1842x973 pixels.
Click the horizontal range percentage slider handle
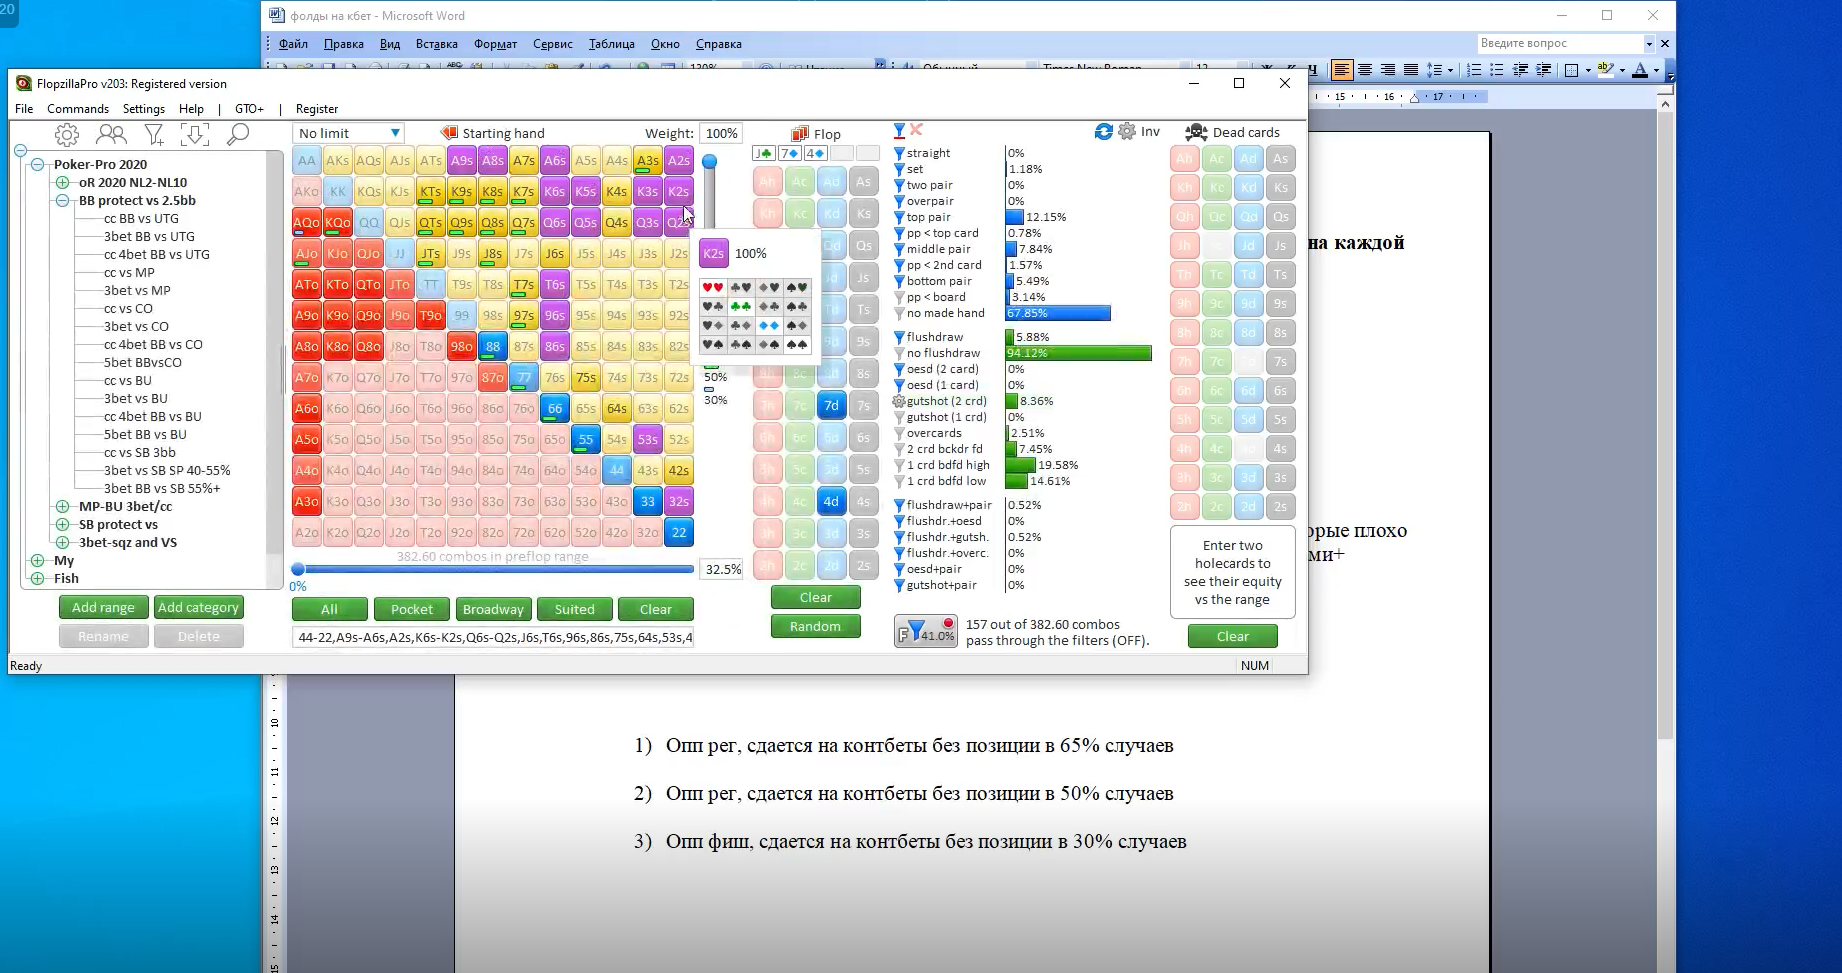click(x=298, y=569)
